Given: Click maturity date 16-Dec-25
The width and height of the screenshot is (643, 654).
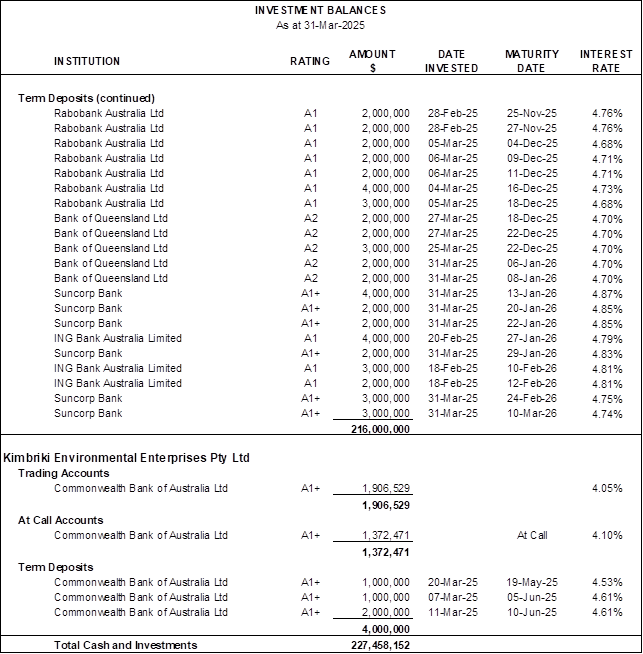Looking at the screenshot, I should 532,189.
